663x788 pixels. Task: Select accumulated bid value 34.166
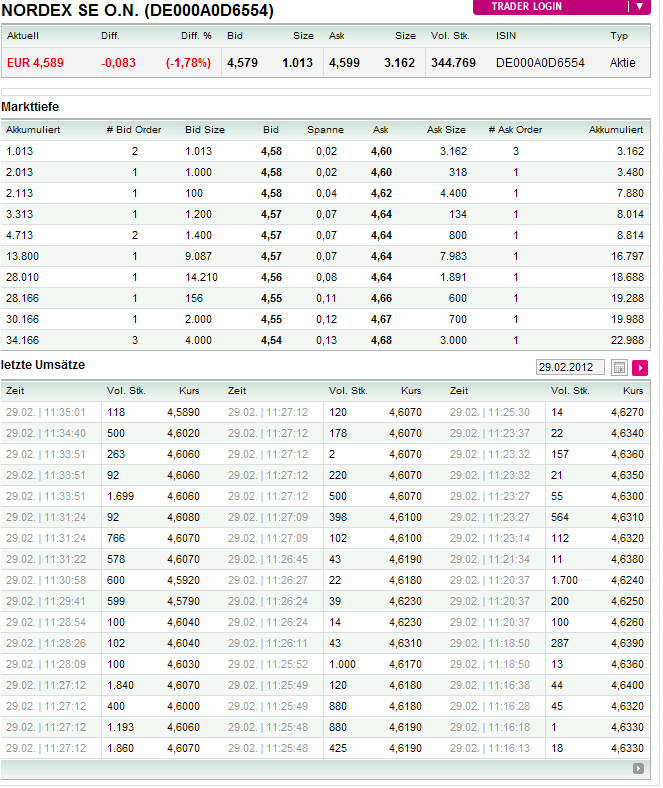[22, 340]
